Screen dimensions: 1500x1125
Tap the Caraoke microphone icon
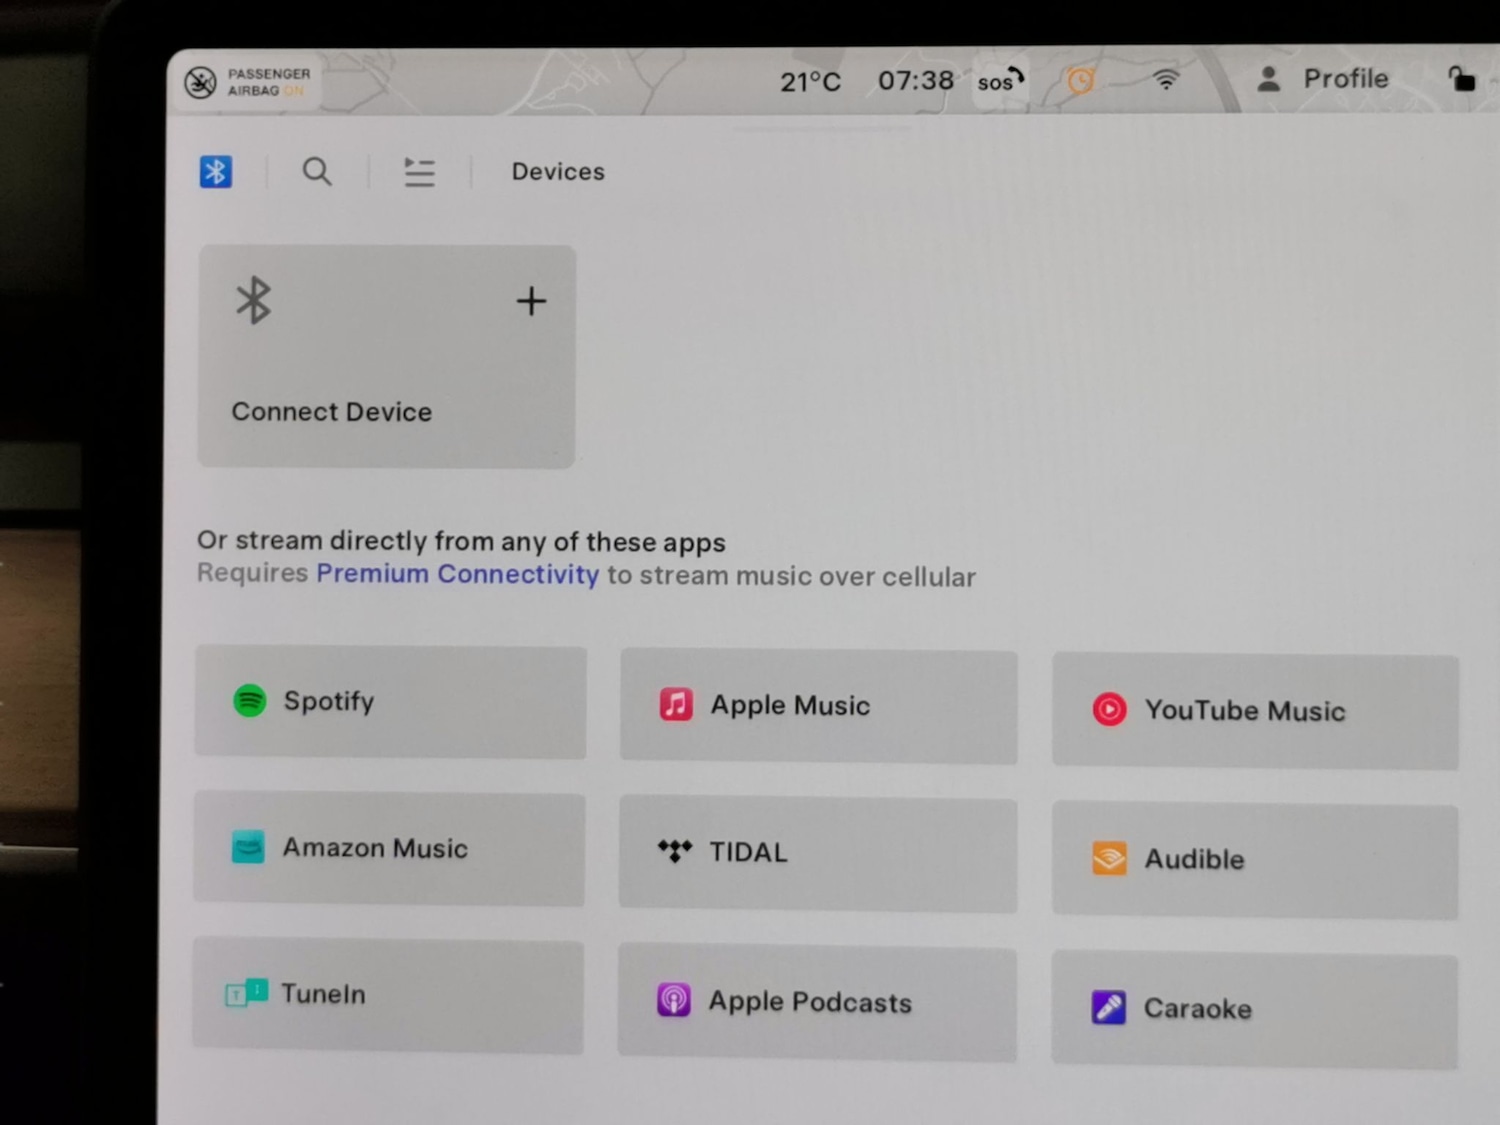point(1109,1007)
